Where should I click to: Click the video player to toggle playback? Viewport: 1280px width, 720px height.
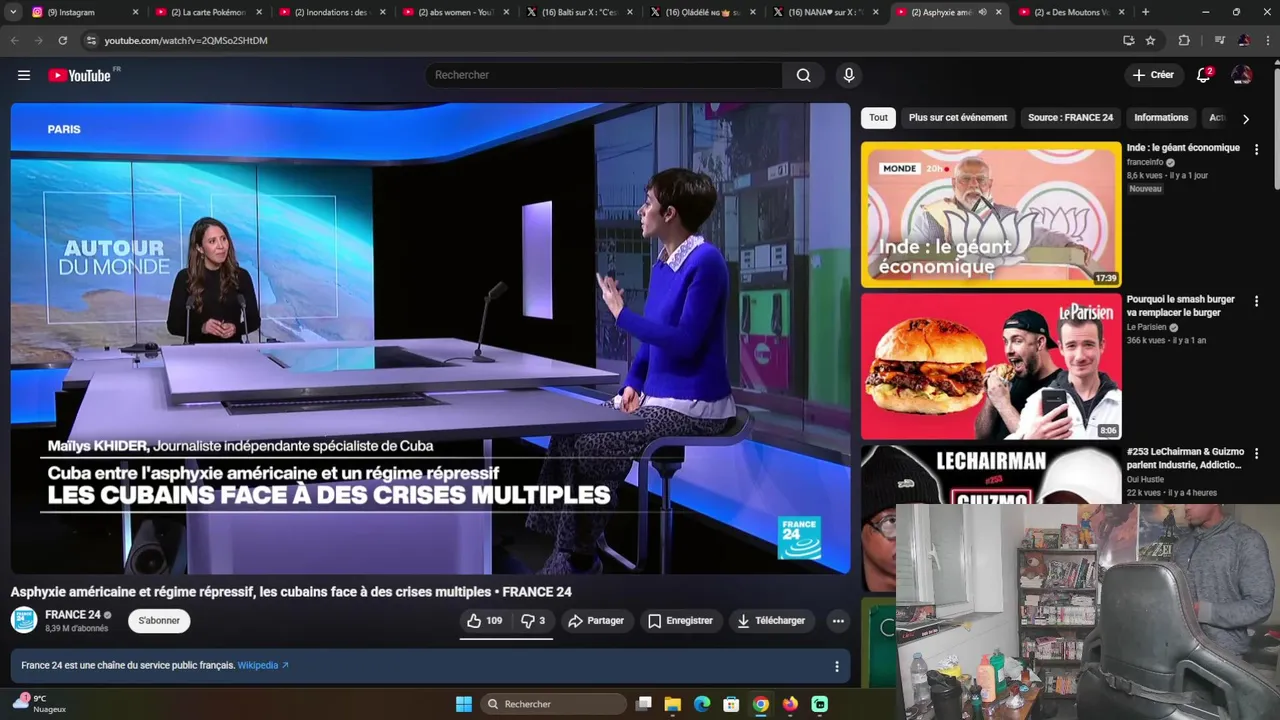(430, 338)
